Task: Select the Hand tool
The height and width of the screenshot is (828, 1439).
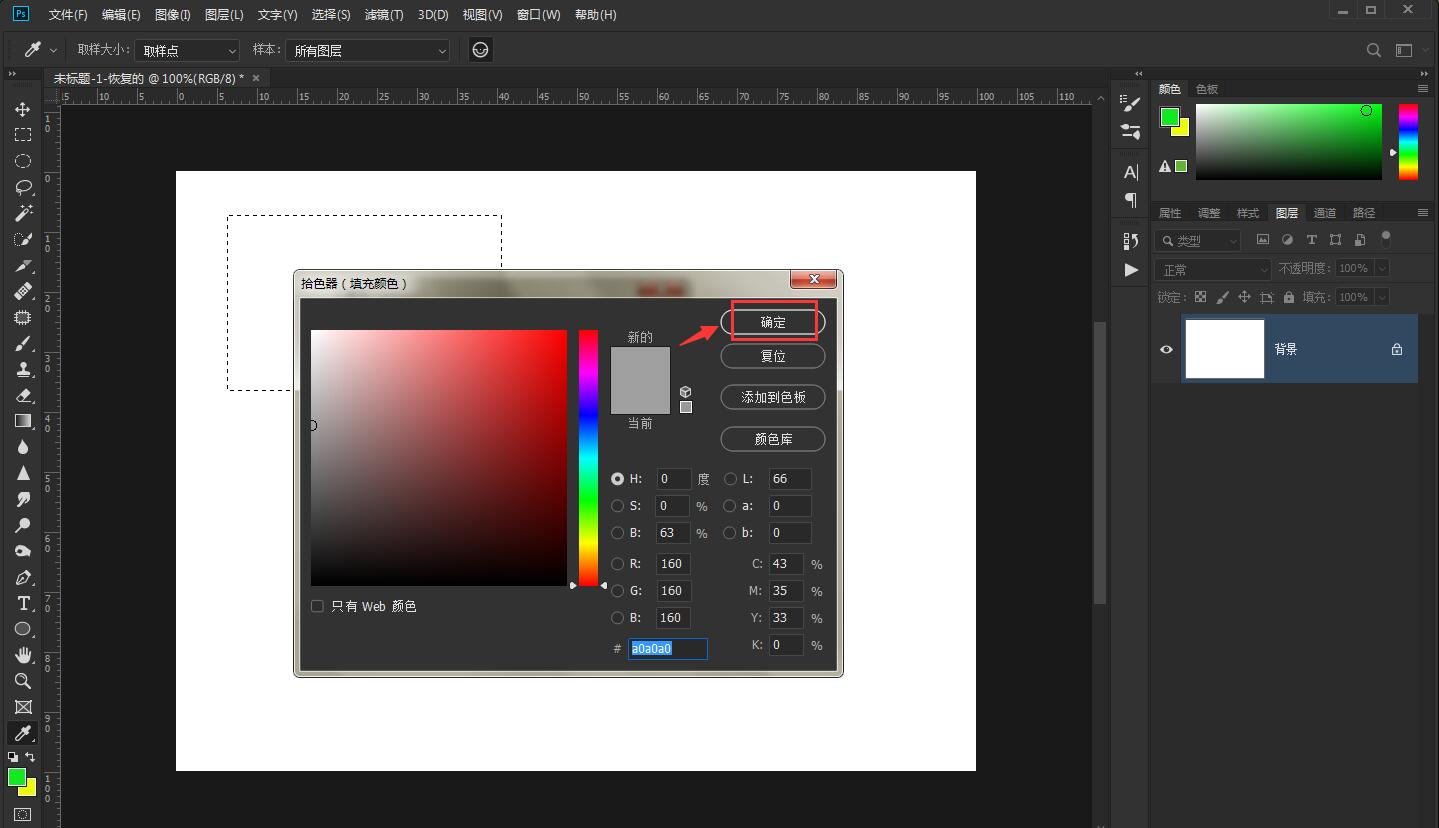Action: [x=22, y=655]
